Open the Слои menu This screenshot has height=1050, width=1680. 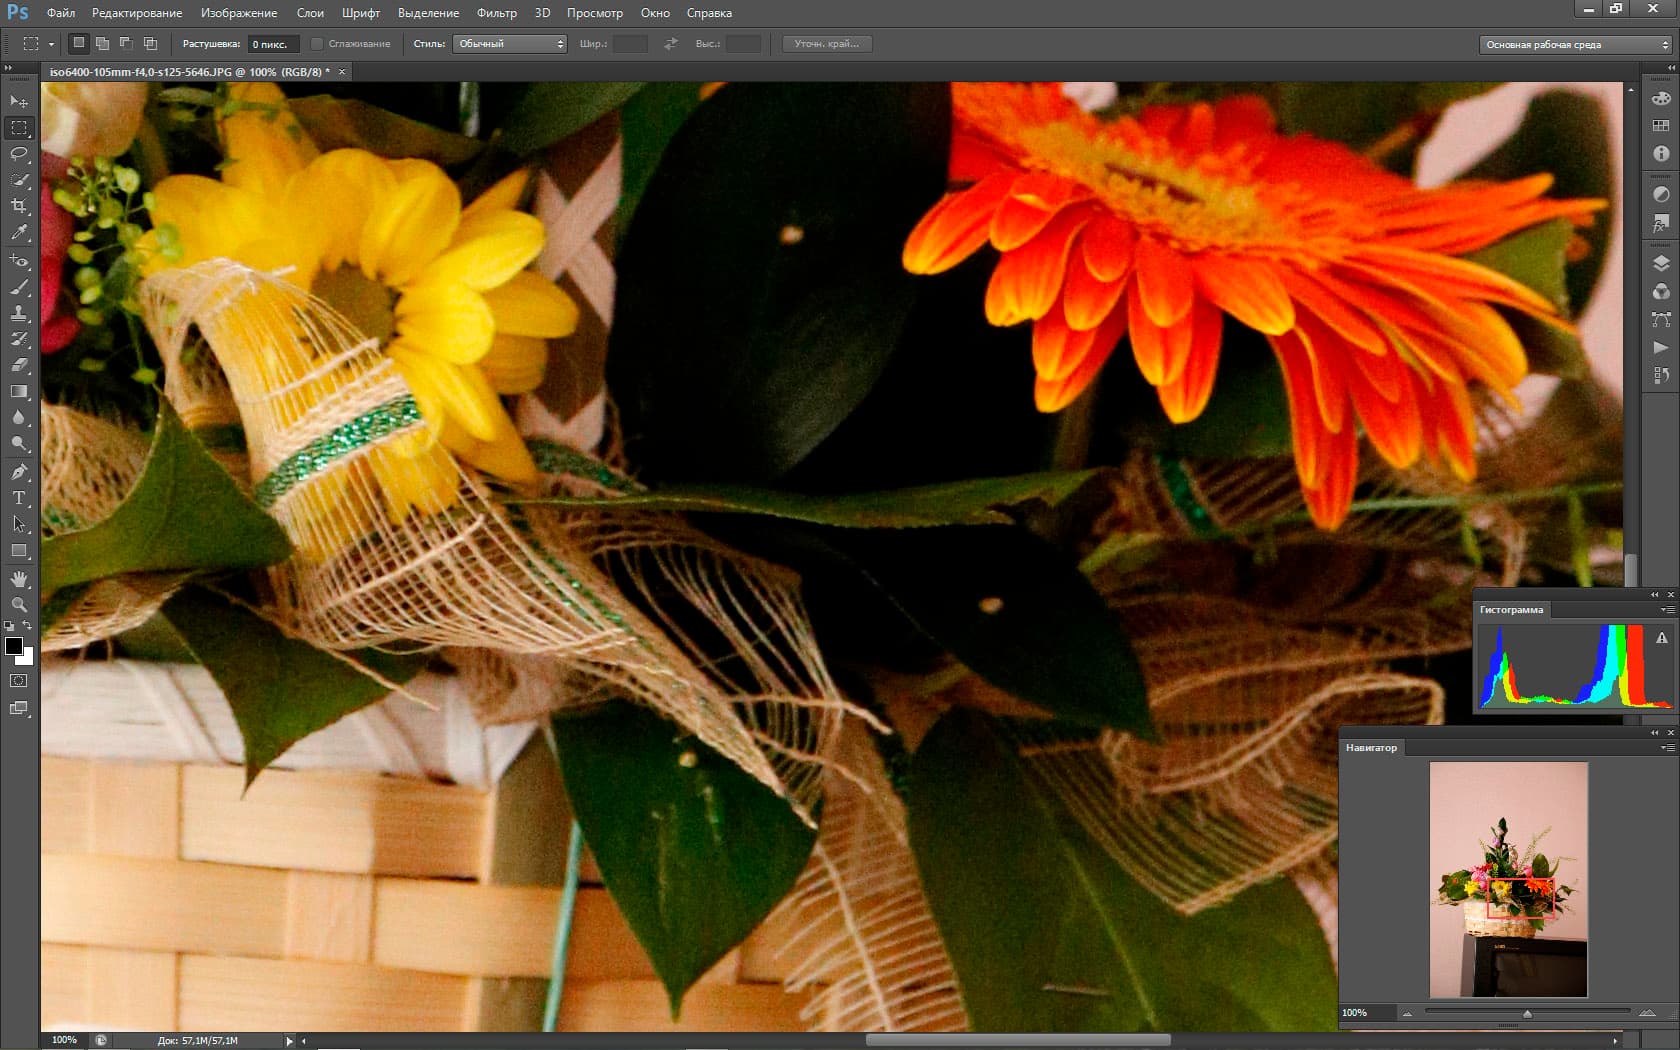pyautogui.click(x=310, y=13)
